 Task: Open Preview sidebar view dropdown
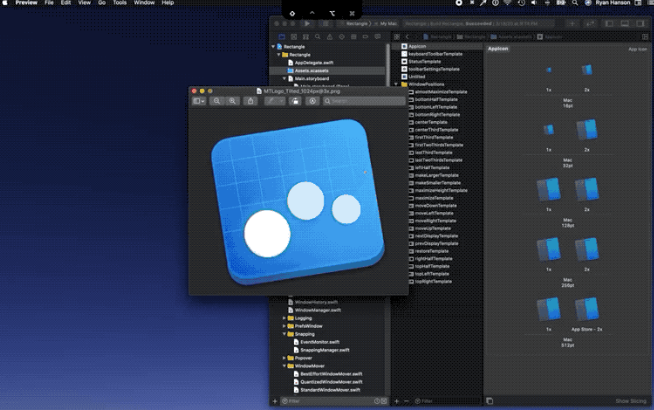pos(199,101)
